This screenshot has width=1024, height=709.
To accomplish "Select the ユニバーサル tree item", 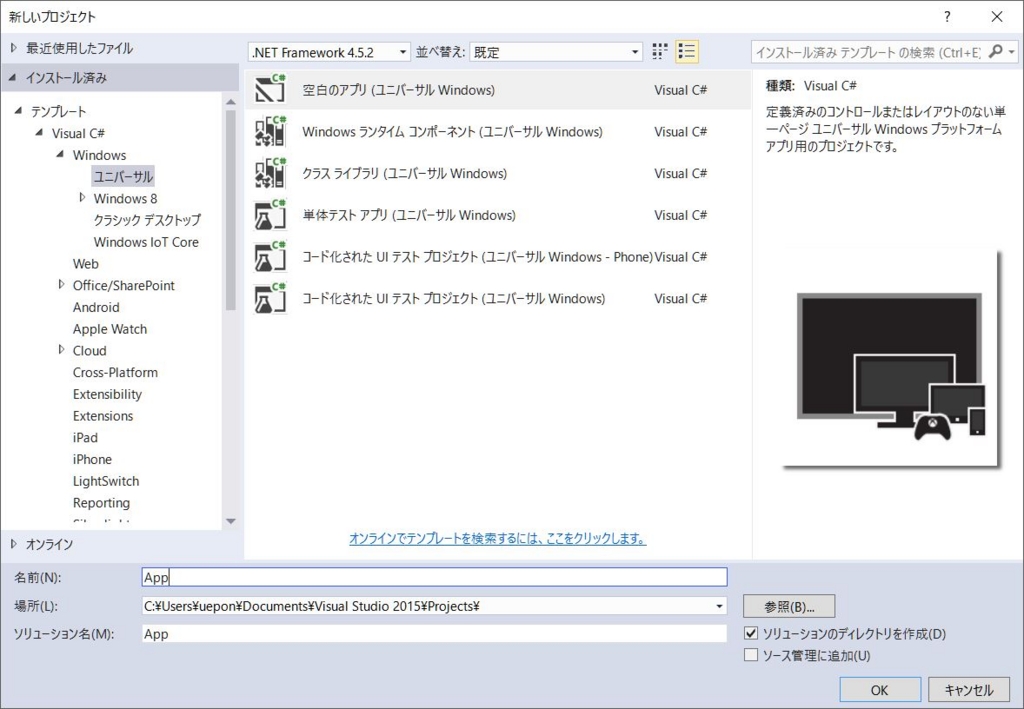I will click(123, 176).
